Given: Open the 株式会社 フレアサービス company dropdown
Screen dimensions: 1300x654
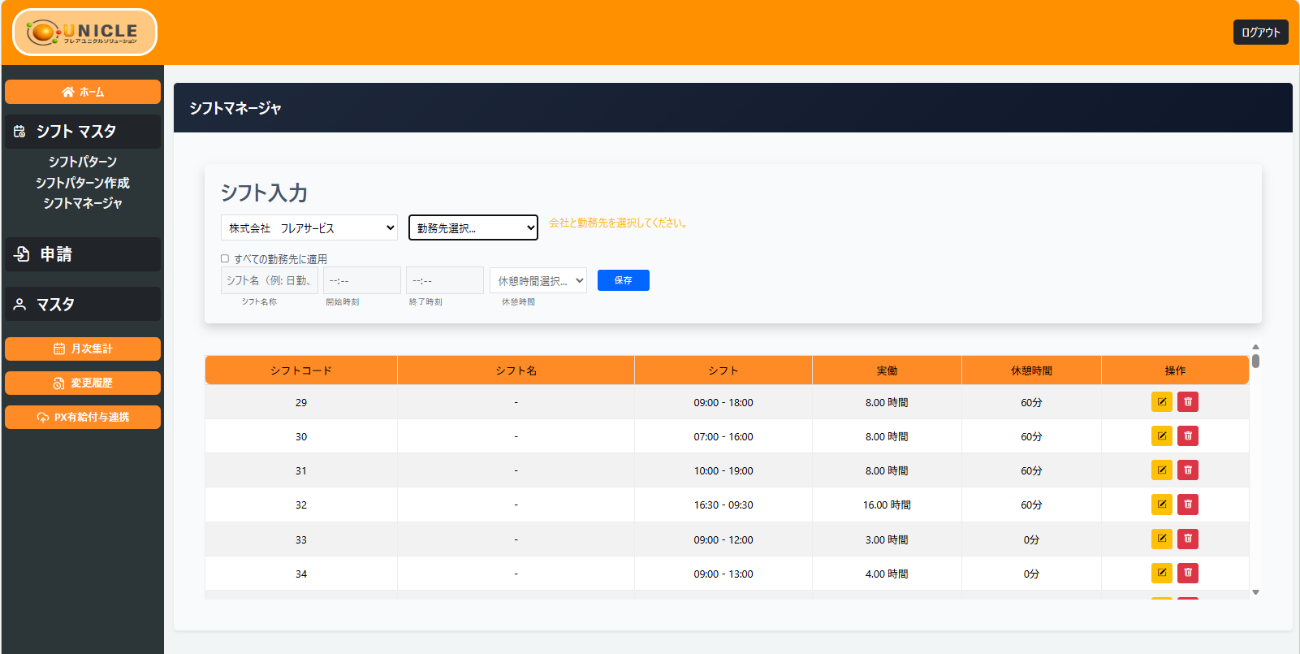Looking at the screenshot, I should [x=309, y=228].
